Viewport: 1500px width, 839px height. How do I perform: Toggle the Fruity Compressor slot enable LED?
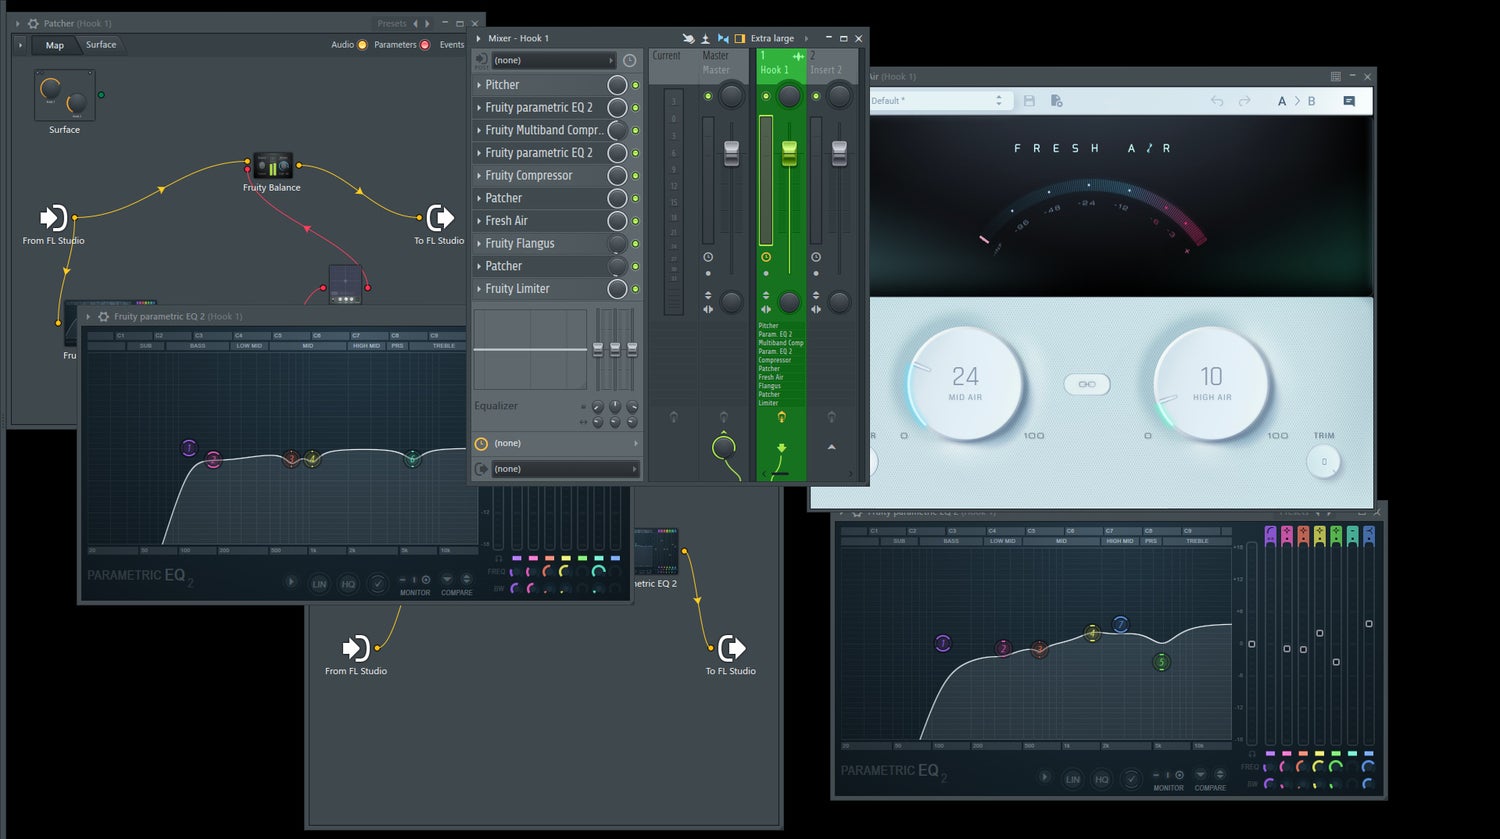(x=635, y=176)
